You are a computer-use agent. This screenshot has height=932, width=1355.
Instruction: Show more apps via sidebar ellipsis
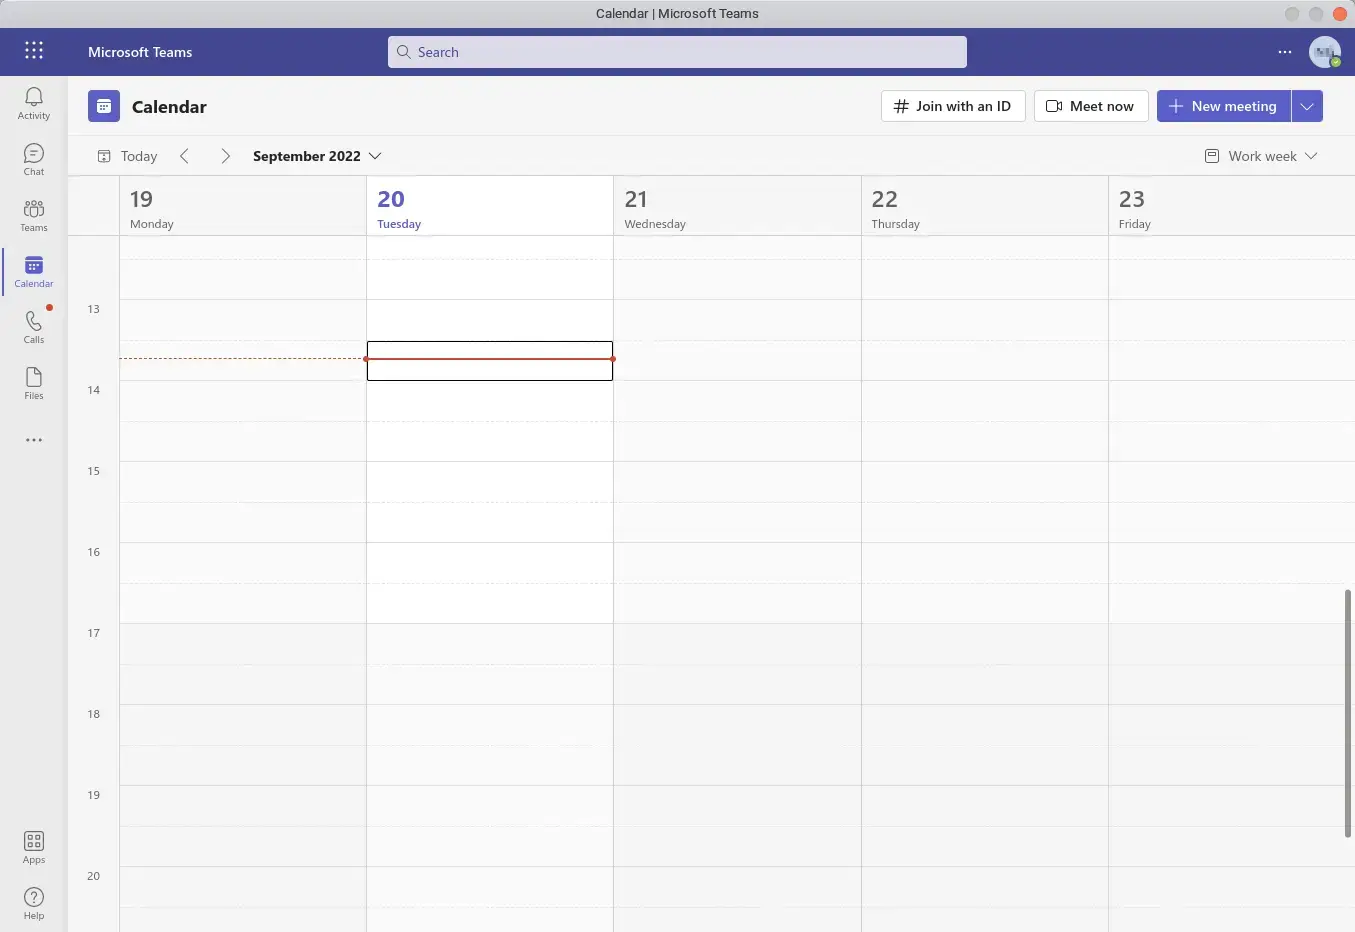tap(34, 440)
